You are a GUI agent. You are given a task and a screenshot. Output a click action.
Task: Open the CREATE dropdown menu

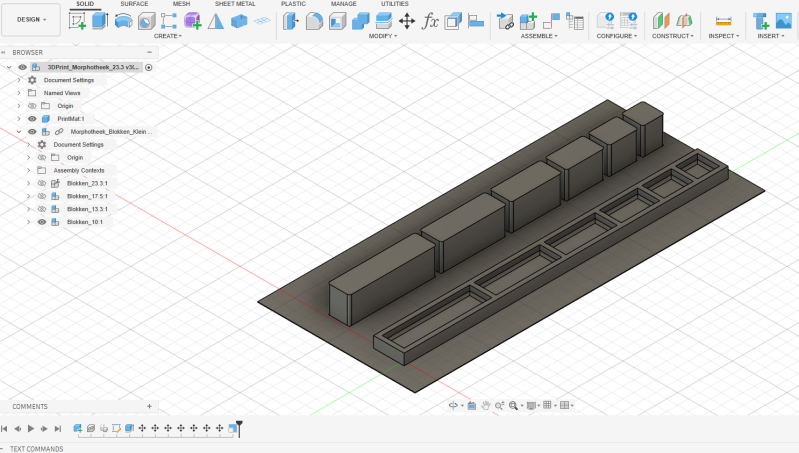168,36
